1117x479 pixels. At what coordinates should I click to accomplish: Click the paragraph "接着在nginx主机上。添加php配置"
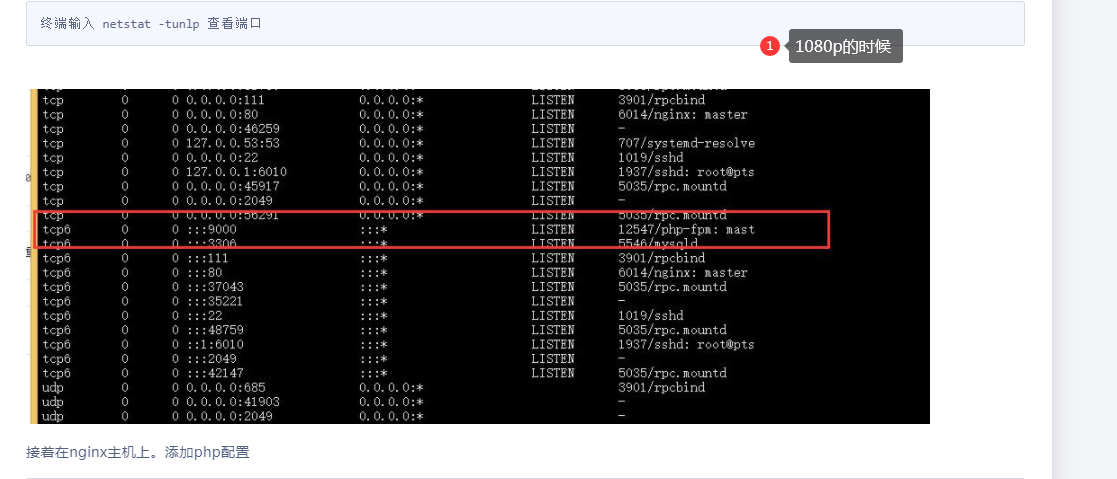point(138,452)
